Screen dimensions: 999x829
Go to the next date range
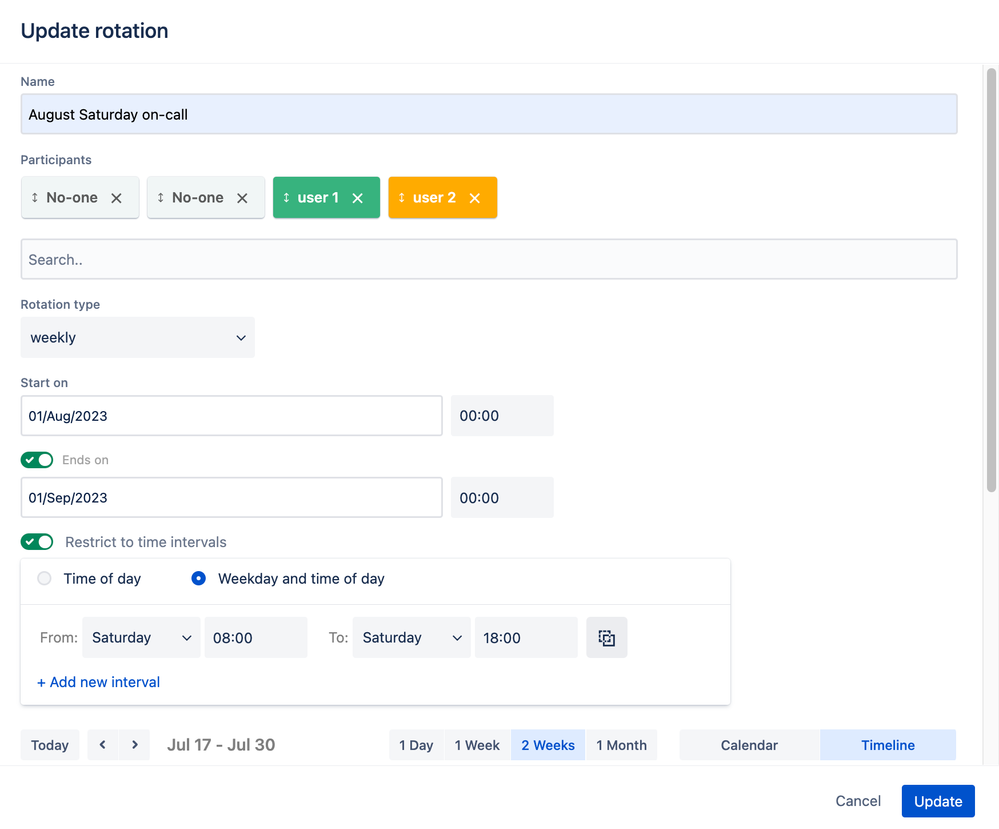click(x=134, y=744)
